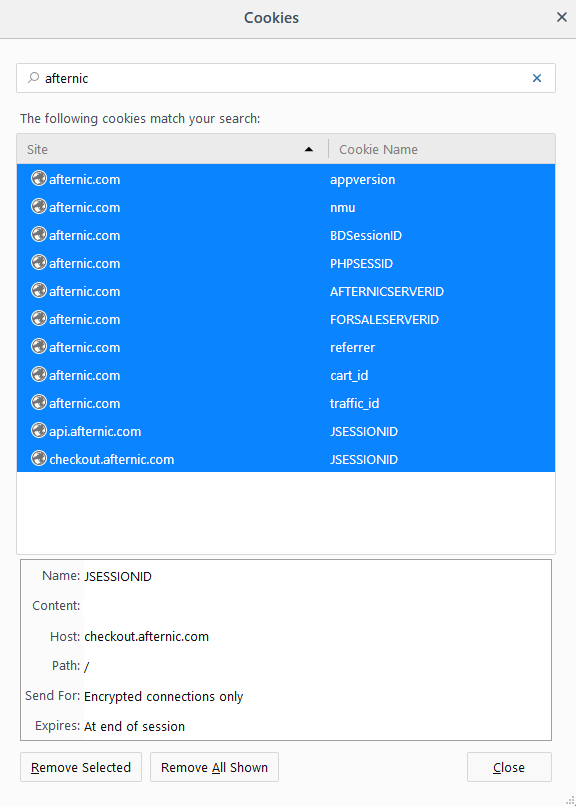Select the AFTERNICSERVERID cookie entry
576x806 pixels.
click(286, 291)
